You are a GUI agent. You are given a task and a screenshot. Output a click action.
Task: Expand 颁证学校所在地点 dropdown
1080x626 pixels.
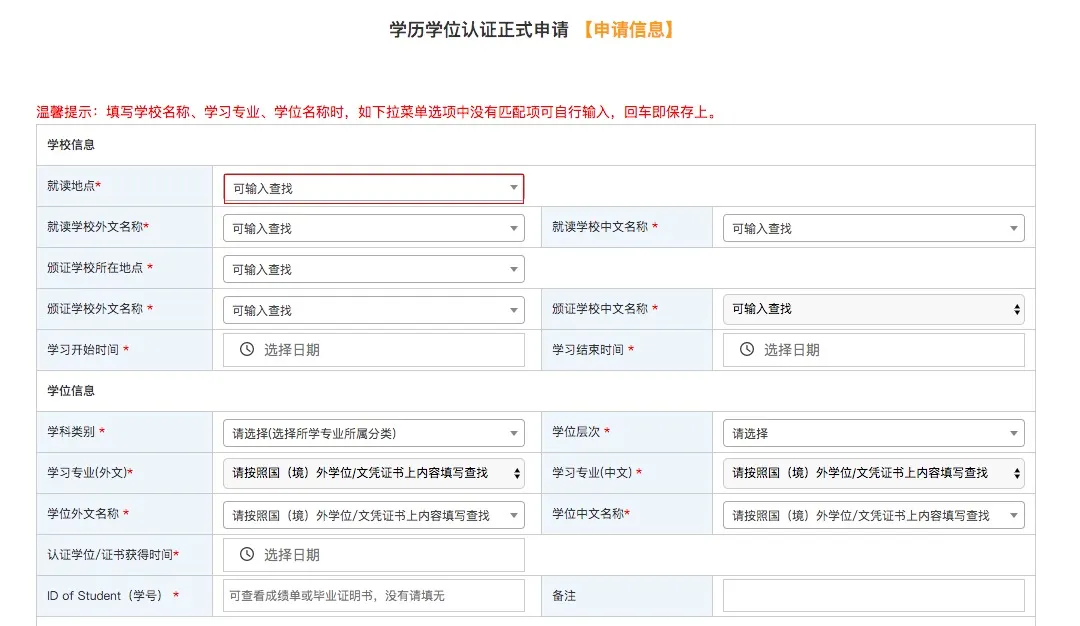point(373,270)
